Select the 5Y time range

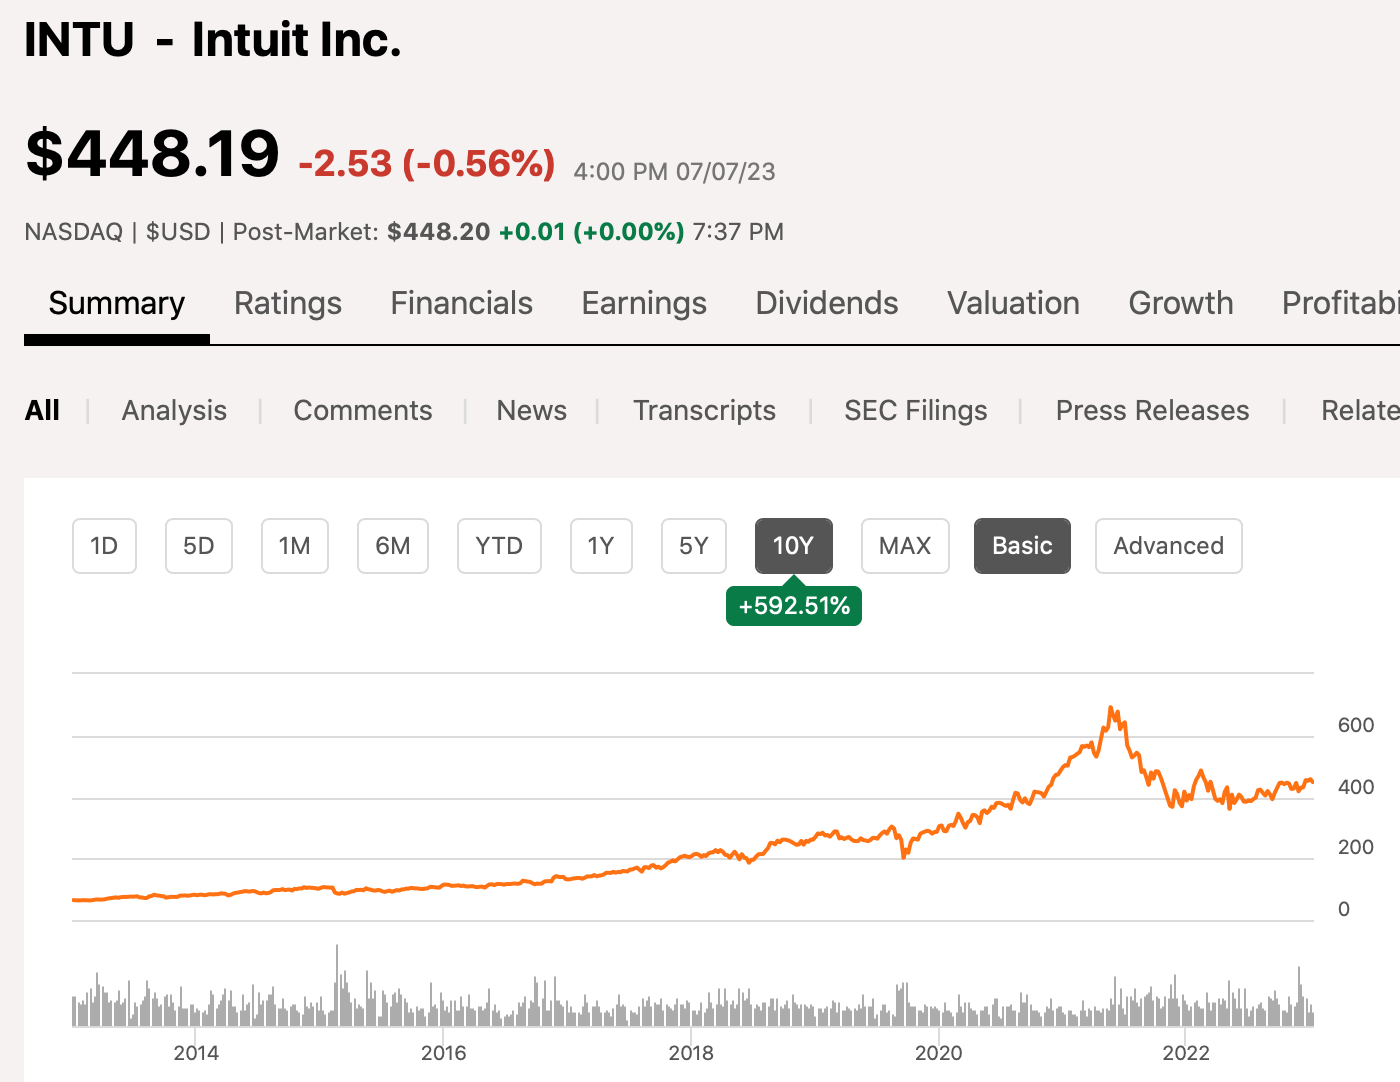693,546
